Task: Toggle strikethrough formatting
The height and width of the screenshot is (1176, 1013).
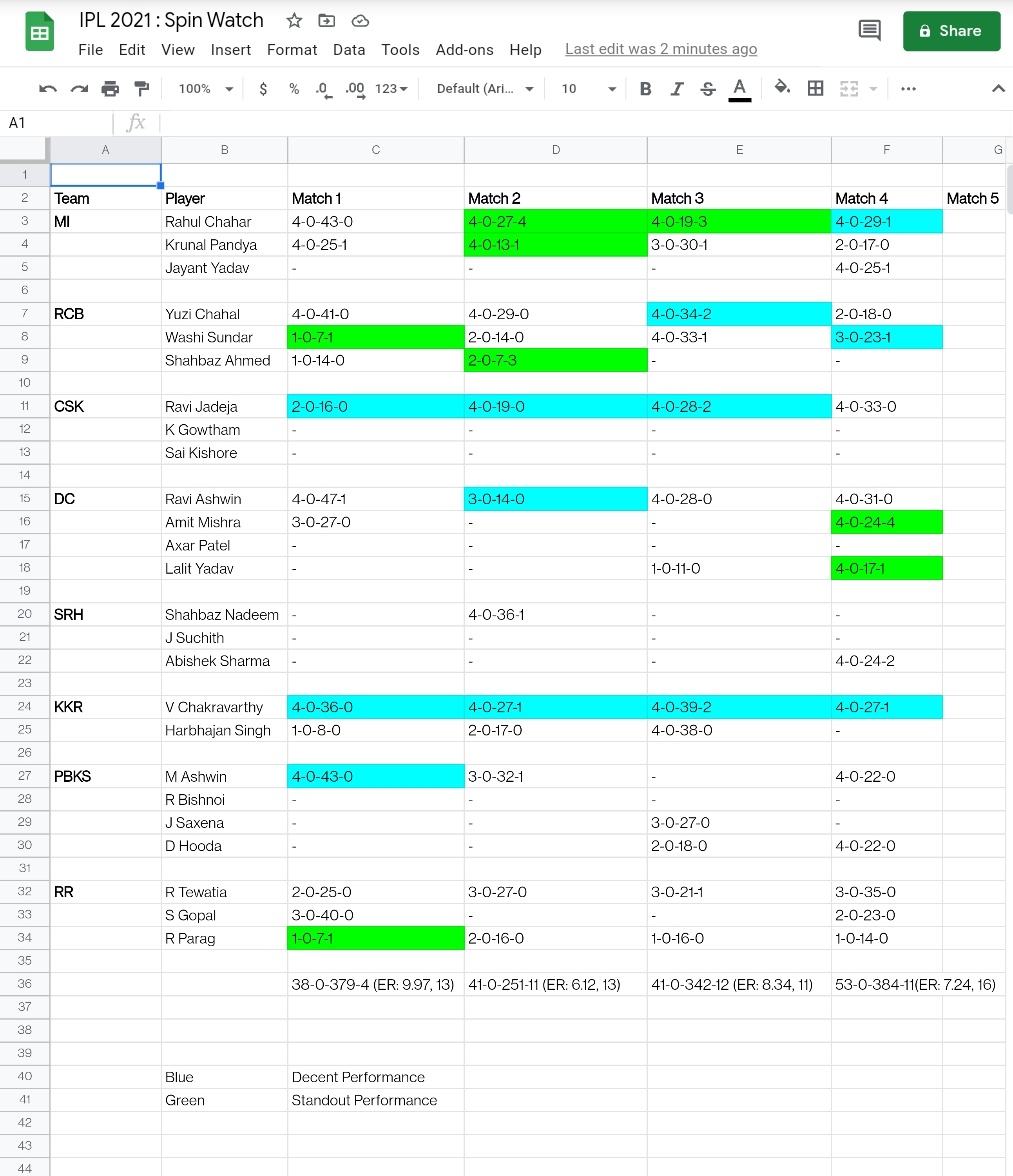Action: [708, 88]
